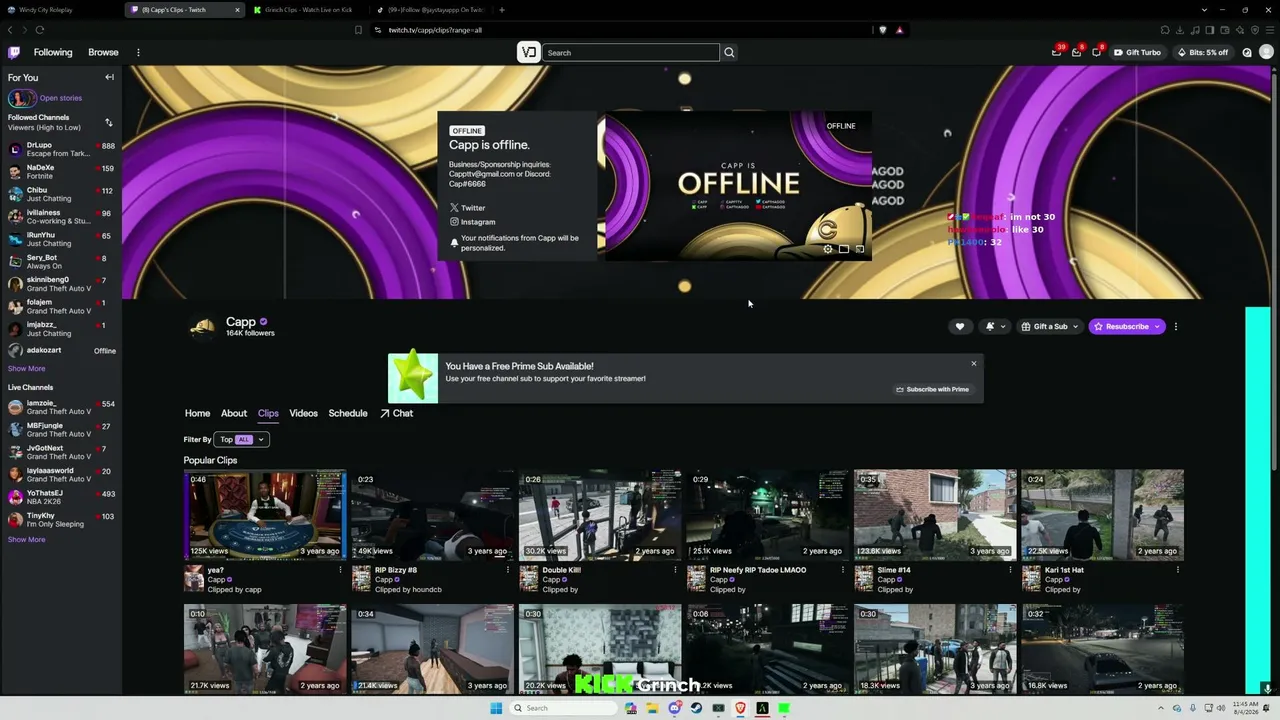The height and width of the screenshot is (720, 1280).
Task: Enter fullscreen on the offline player
Action: (860, 249)
